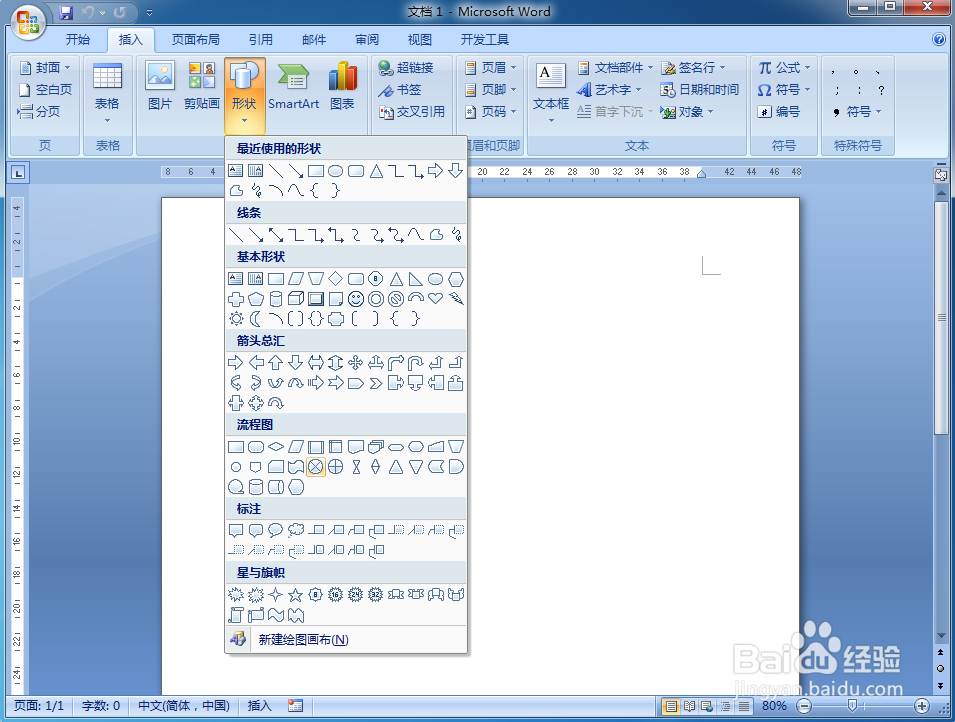Image resolution: width=955 pixels, height=722 pixels.
Task: Choose the flowchart Or shape
Action: click(336, 467)
